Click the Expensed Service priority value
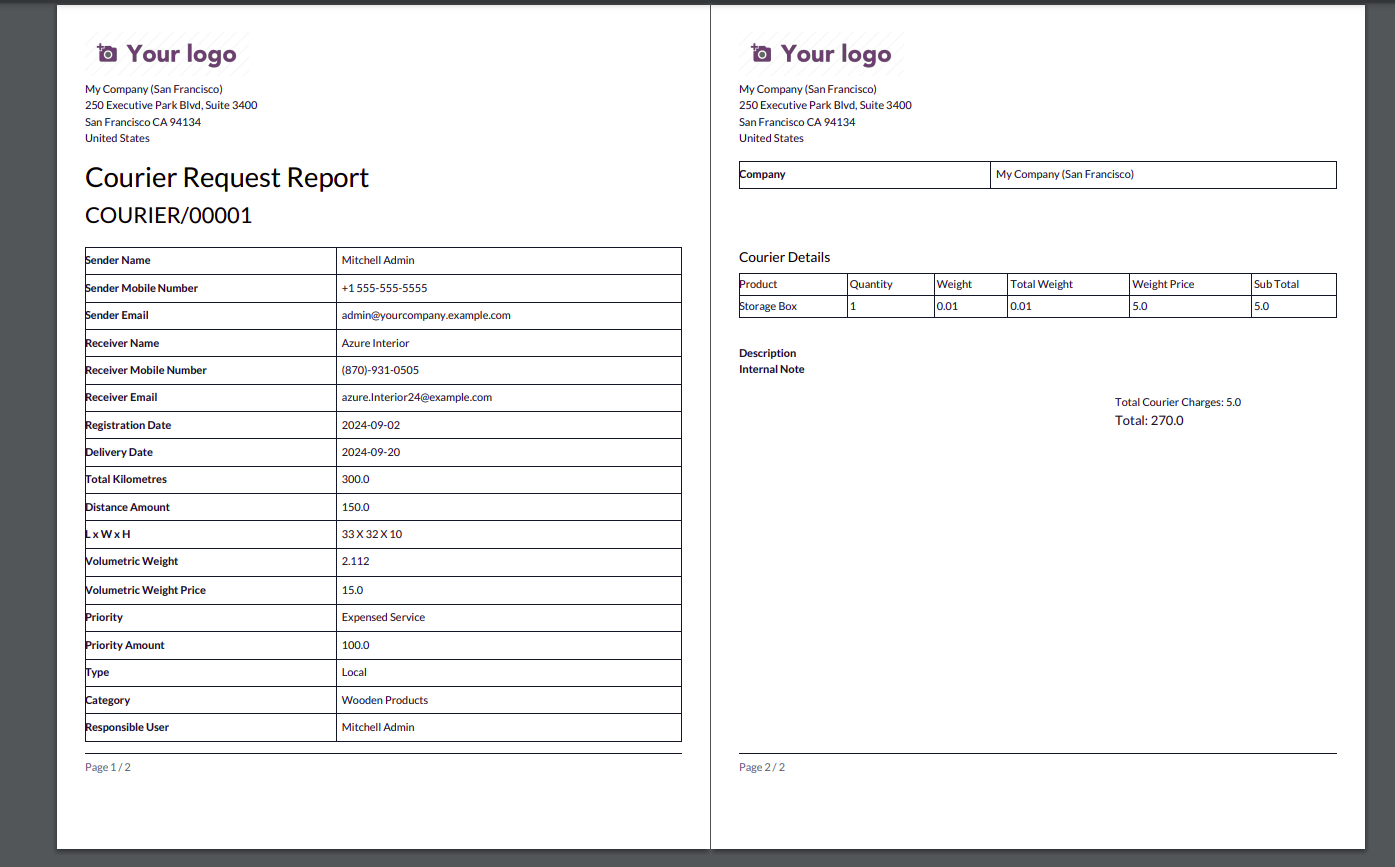 coord(383,617)
